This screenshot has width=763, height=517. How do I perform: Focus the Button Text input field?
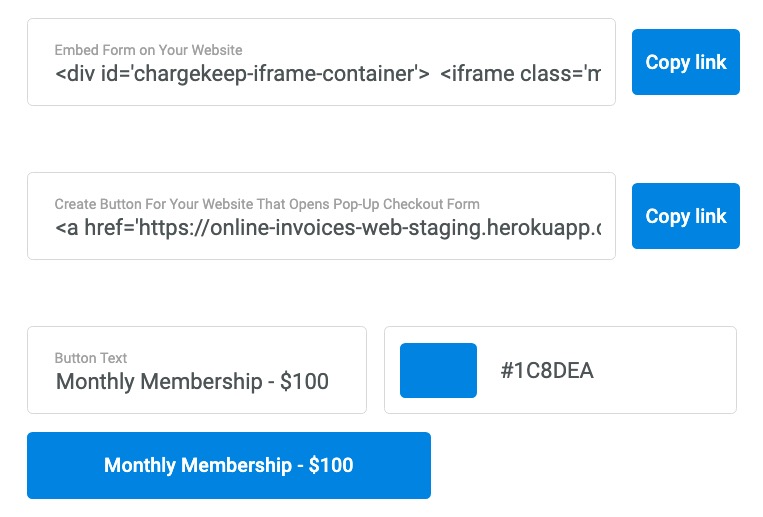[197, 370]
